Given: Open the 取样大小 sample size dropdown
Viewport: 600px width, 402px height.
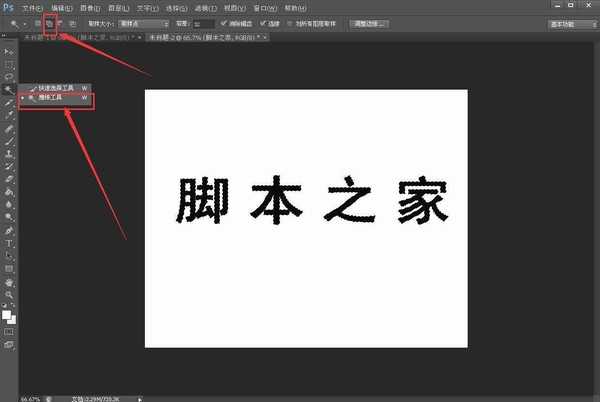Looking at the screenshot, I should (135, 21).
